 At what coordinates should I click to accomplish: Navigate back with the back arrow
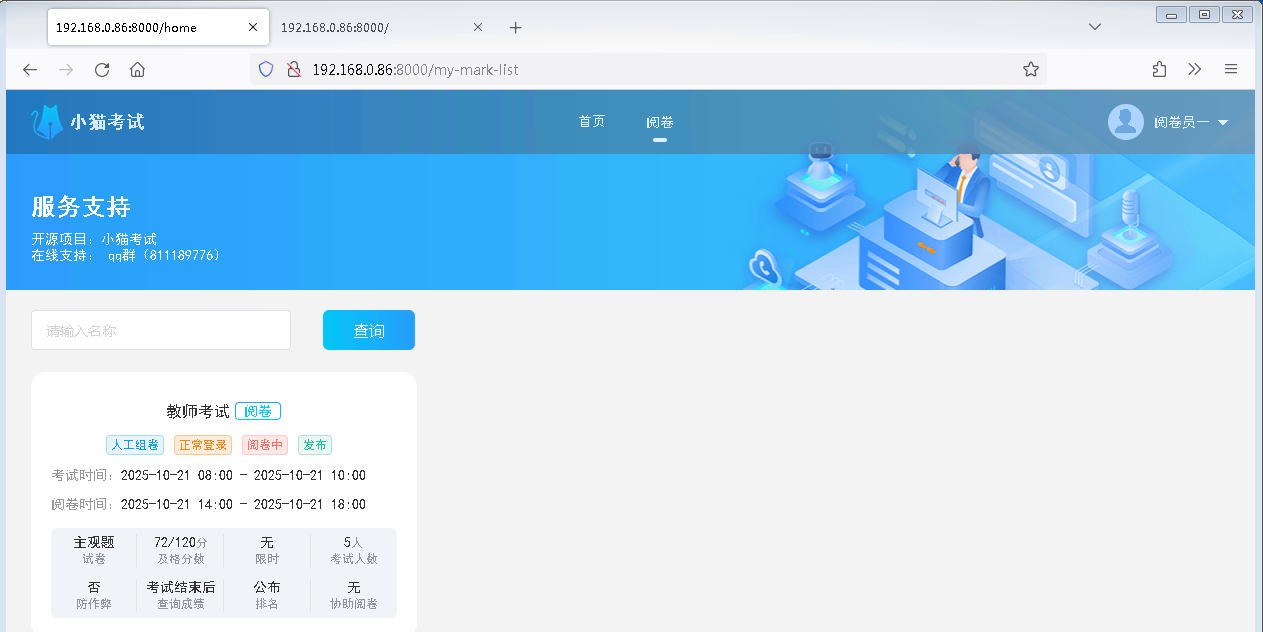point(30,69)
